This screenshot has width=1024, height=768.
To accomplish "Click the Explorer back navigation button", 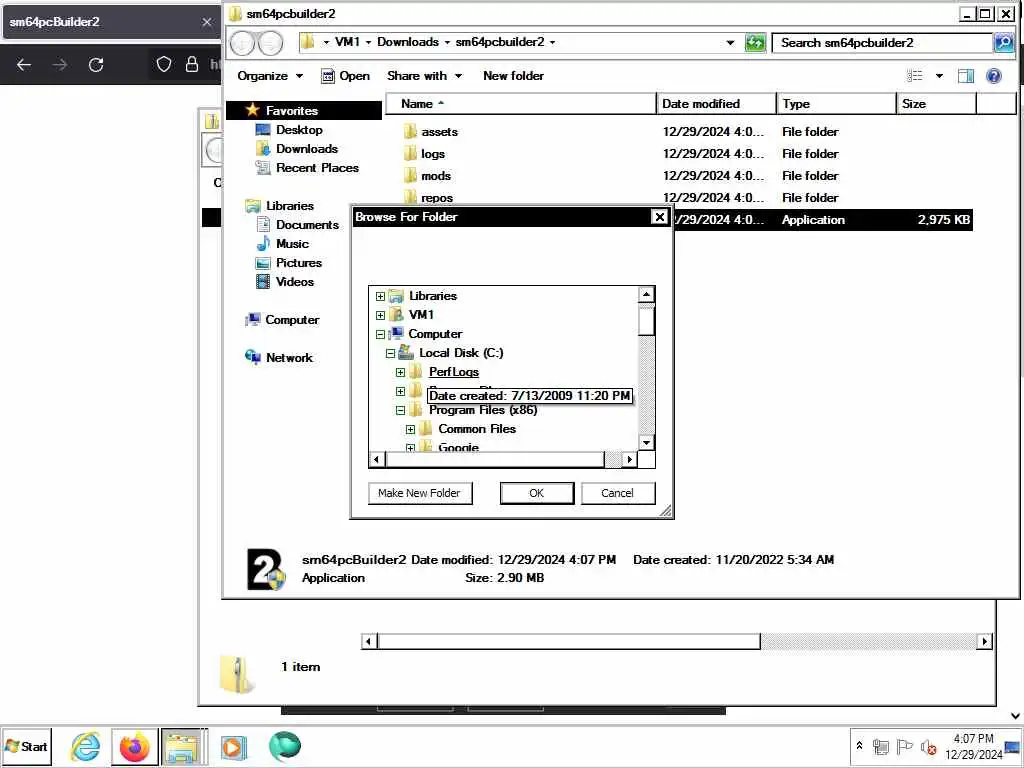I will pyautogui.click(x=242, y=43).
